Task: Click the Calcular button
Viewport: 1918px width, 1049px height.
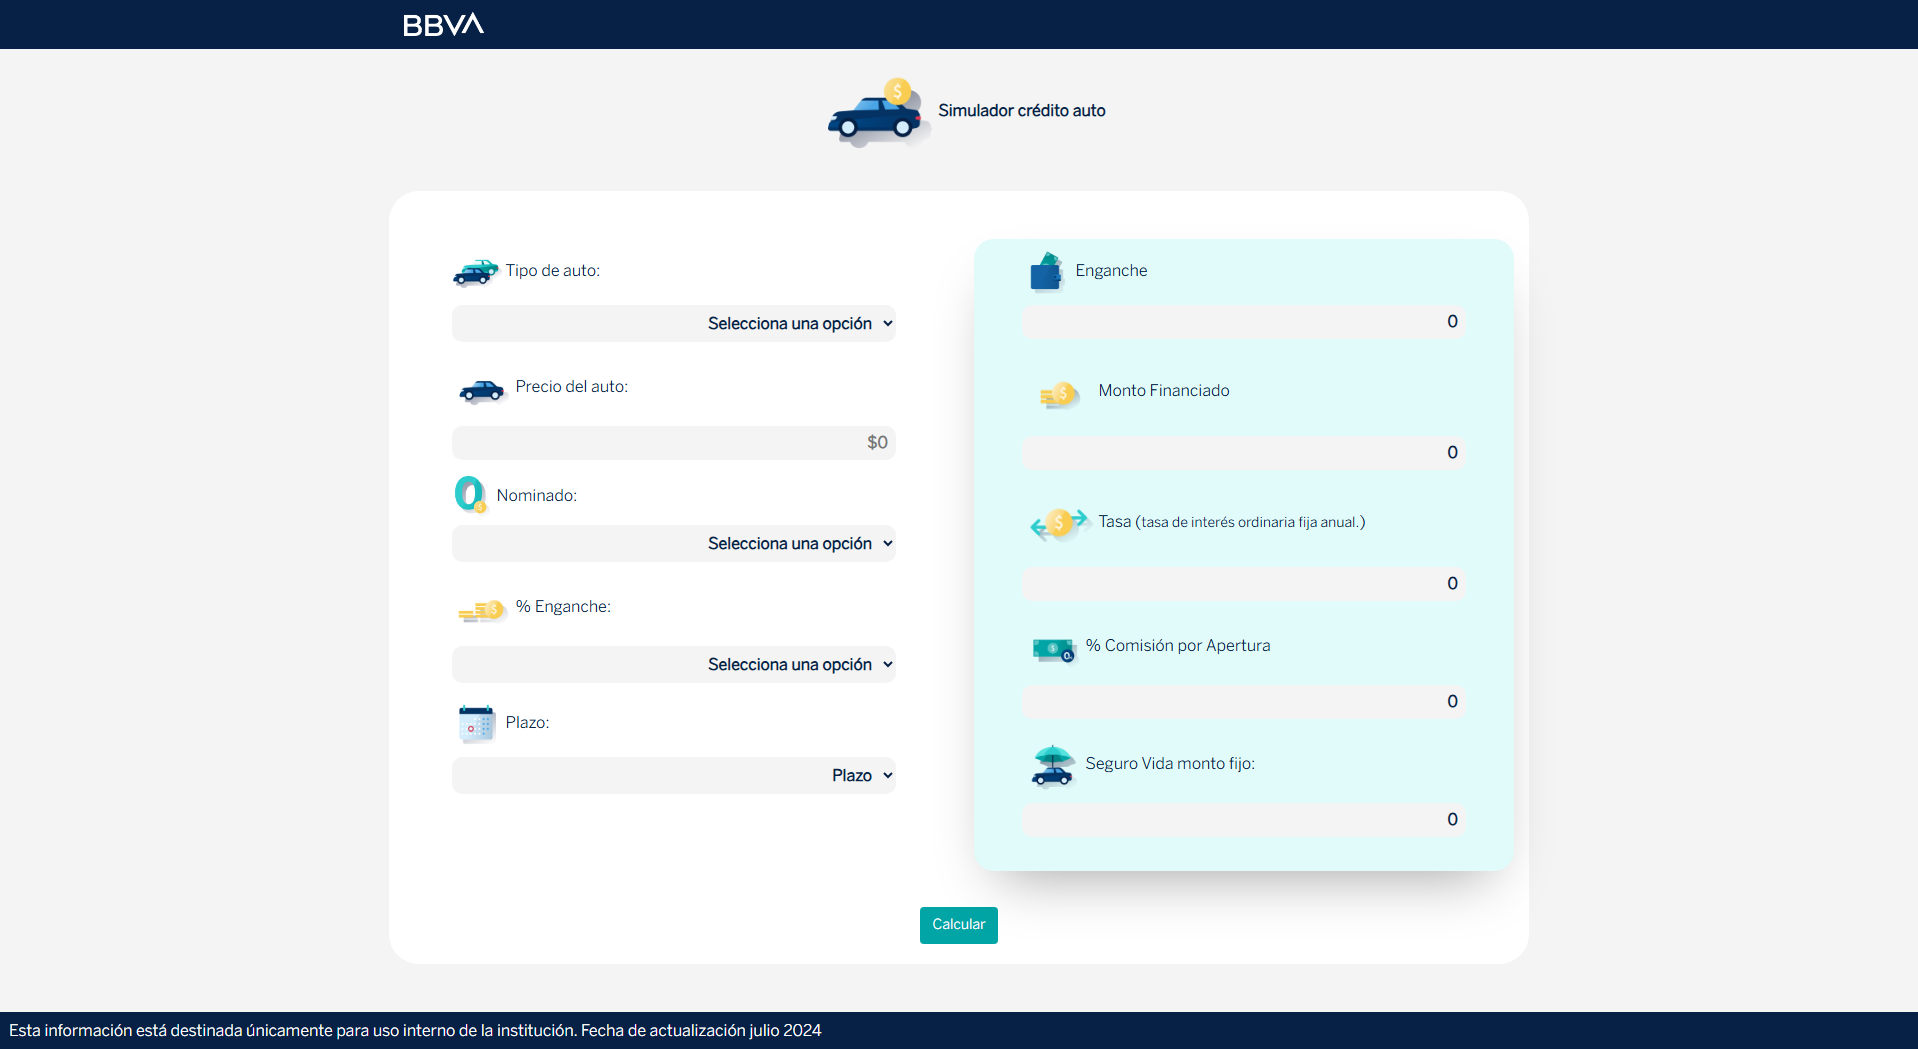Action: 959,925
